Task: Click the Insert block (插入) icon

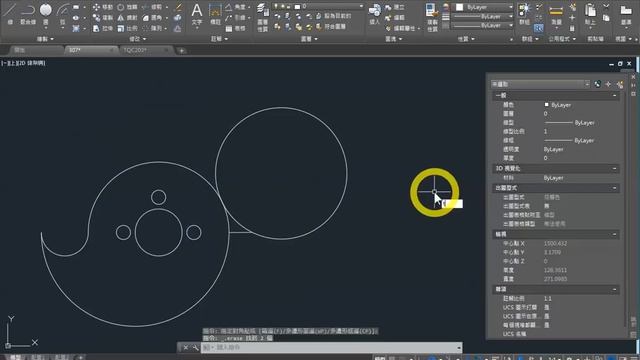Action: [x=374, y=14]
